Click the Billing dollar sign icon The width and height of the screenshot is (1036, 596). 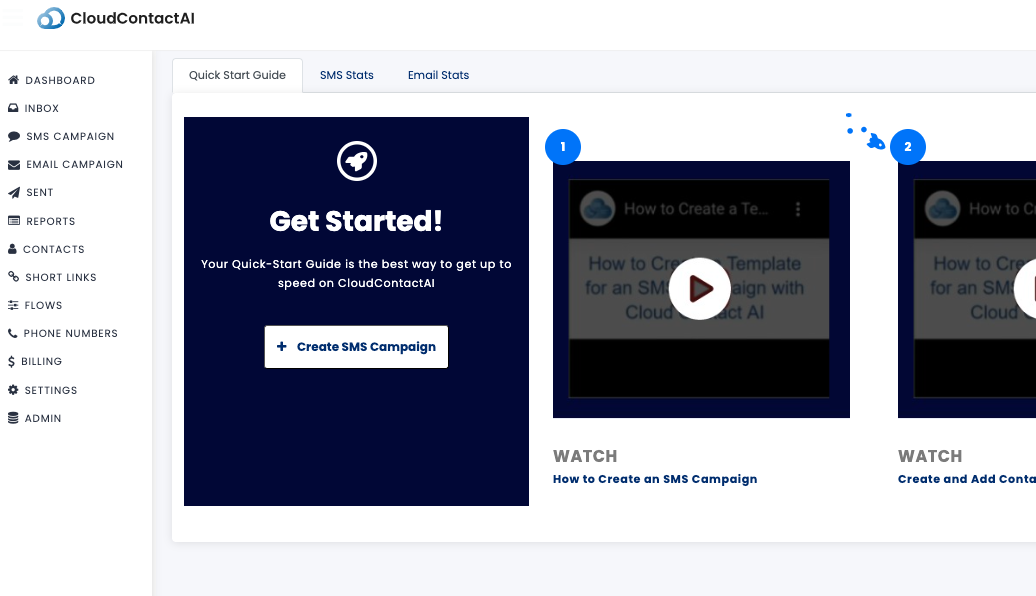(11, 361)
